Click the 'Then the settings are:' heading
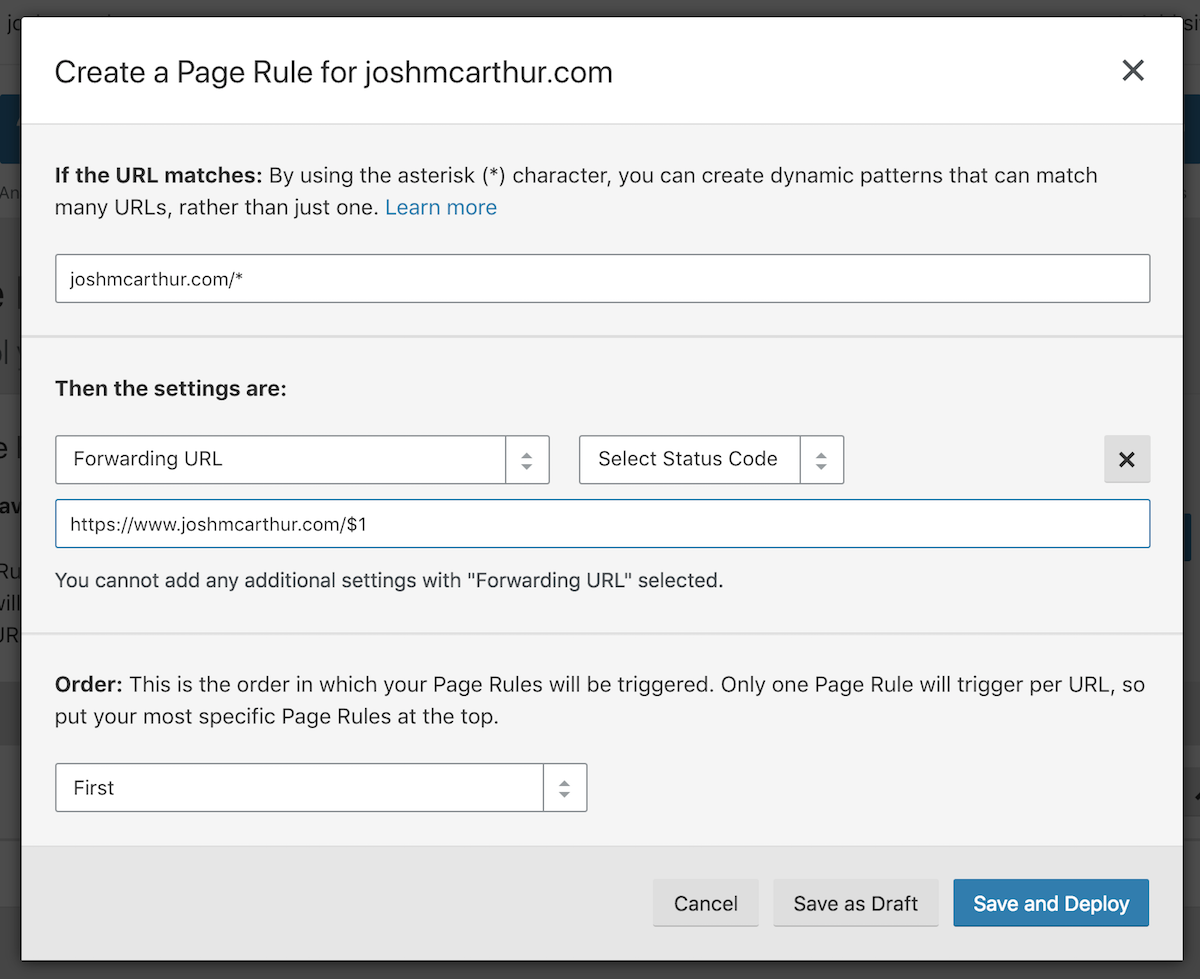Viewport: 1200px width, 979px height. [171, 389]
